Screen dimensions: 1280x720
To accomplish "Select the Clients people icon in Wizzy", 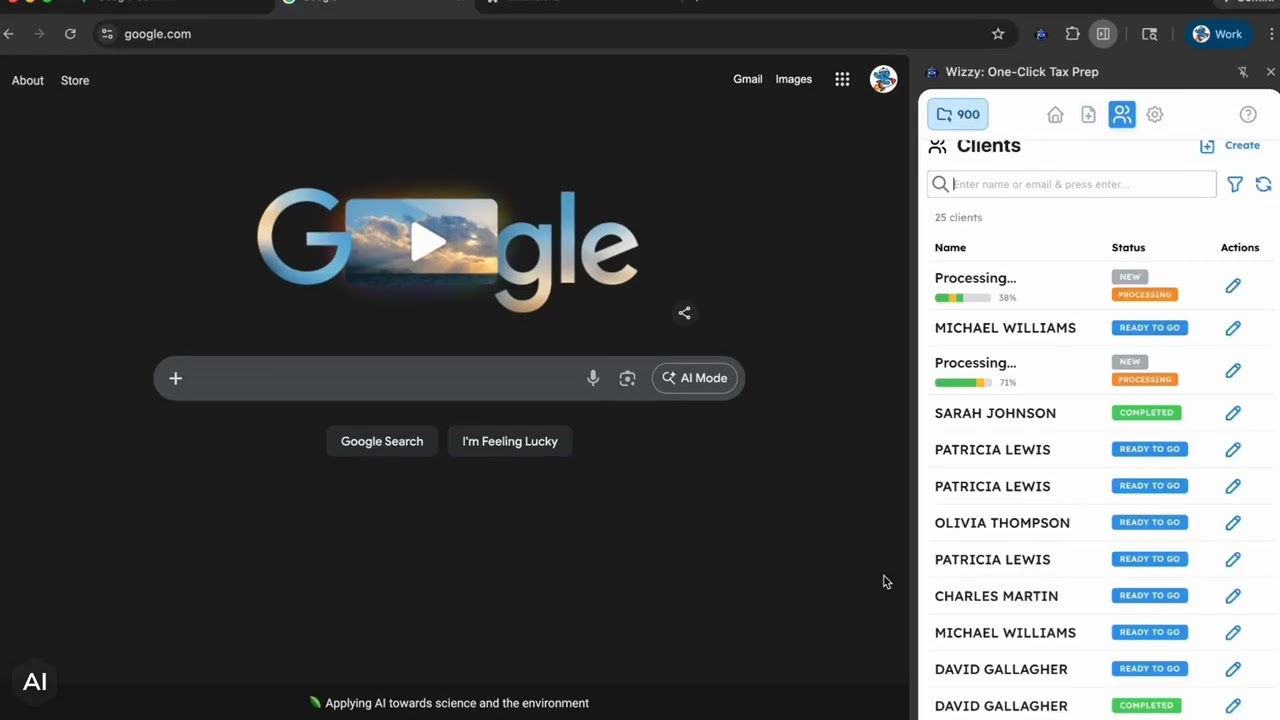I will pyautogui.click(x=1122, y=115).
